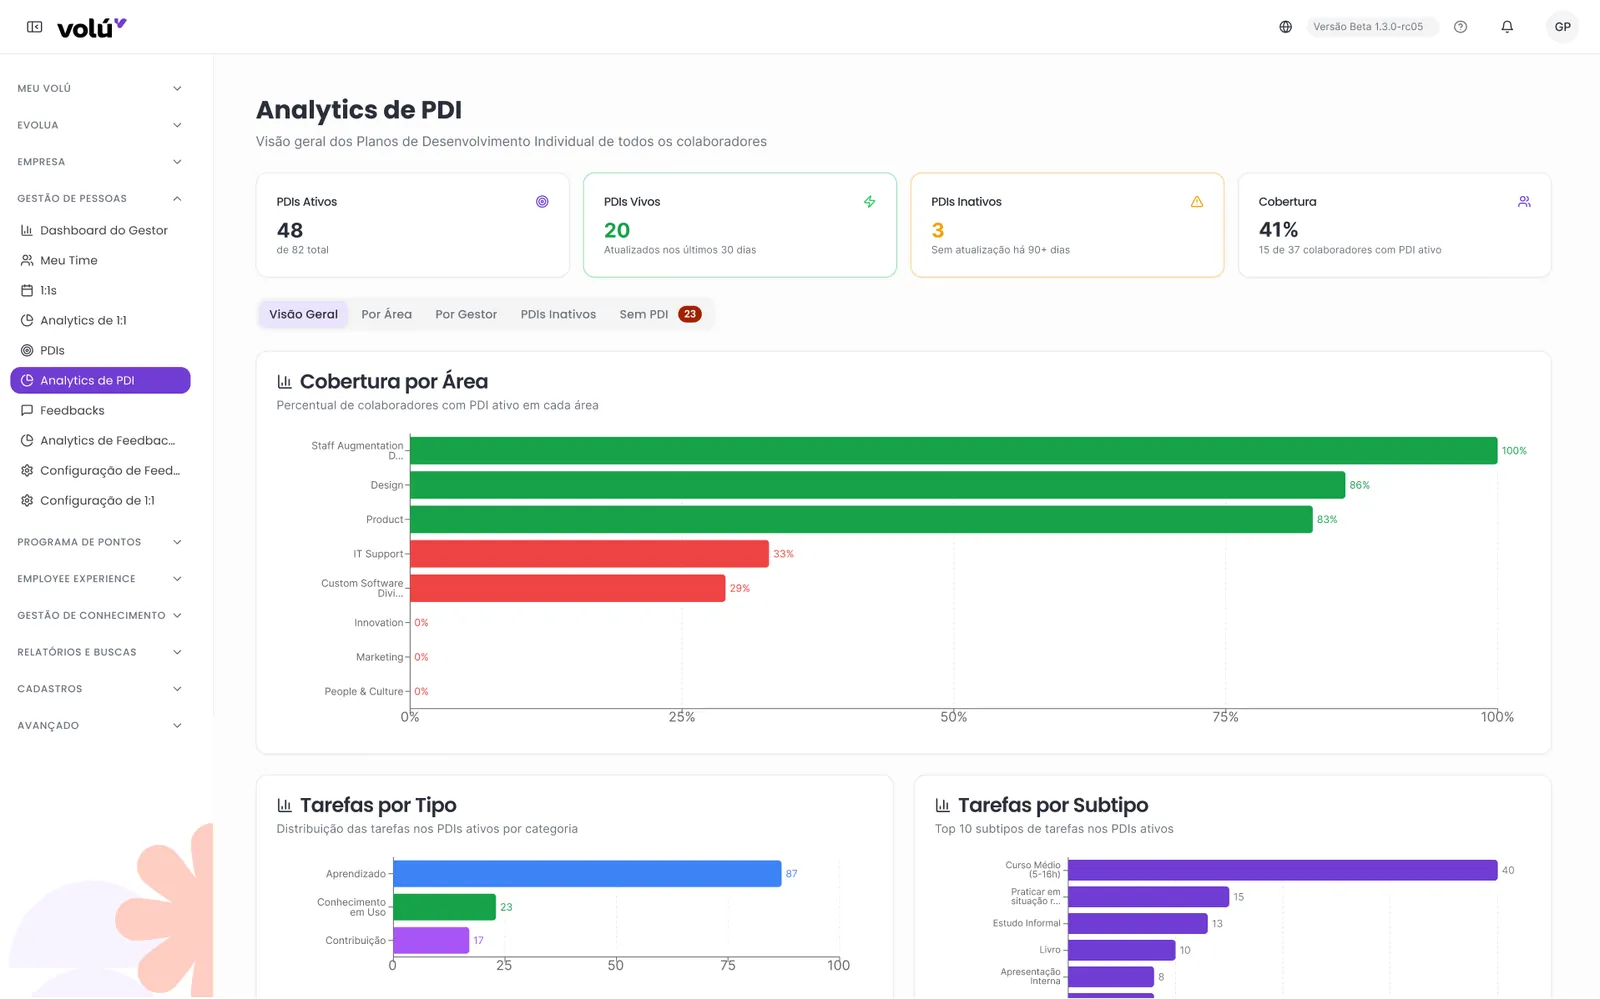Image resolution: width=1600 pixels, height=999 pixels.
Task: Switch to the Por Área tab
Action: pos(386,314)
